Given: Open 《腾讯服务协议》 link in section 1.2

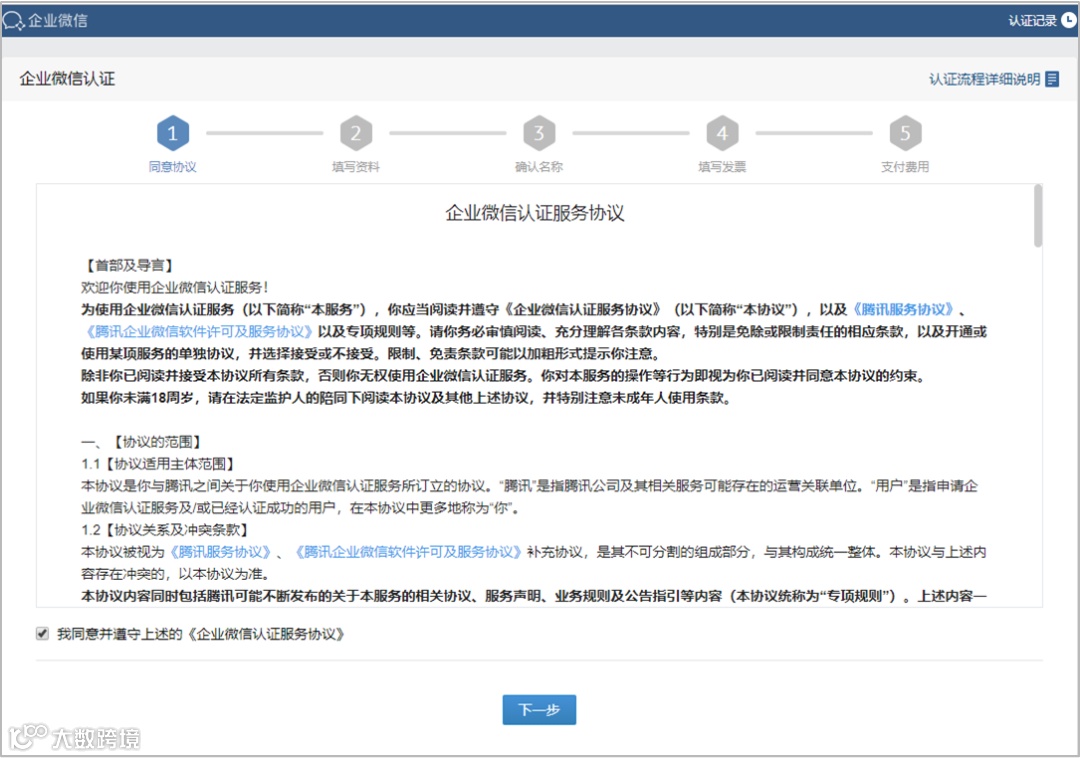Looking at the screenshot, I should (x=220, y=551).
